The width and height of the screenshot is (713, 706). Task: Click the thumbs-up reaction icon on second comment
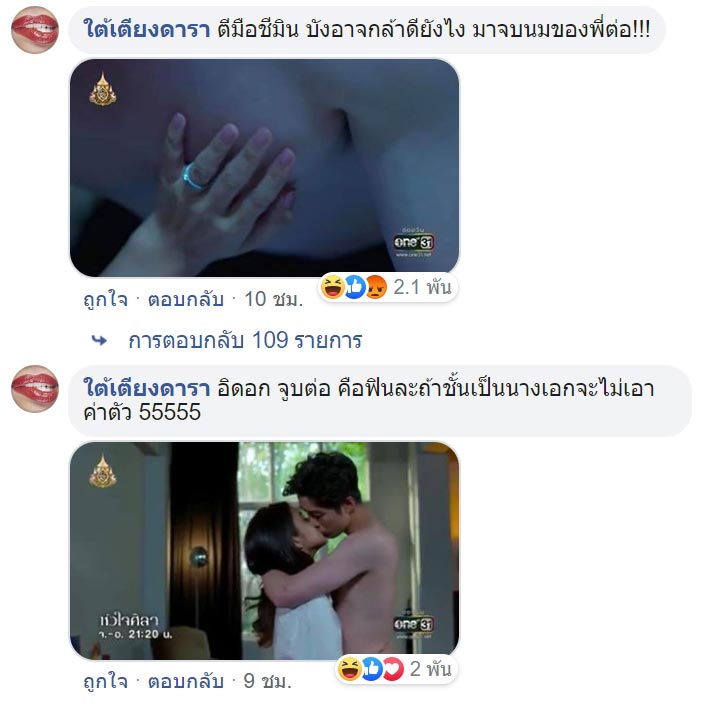click(372, 669)
